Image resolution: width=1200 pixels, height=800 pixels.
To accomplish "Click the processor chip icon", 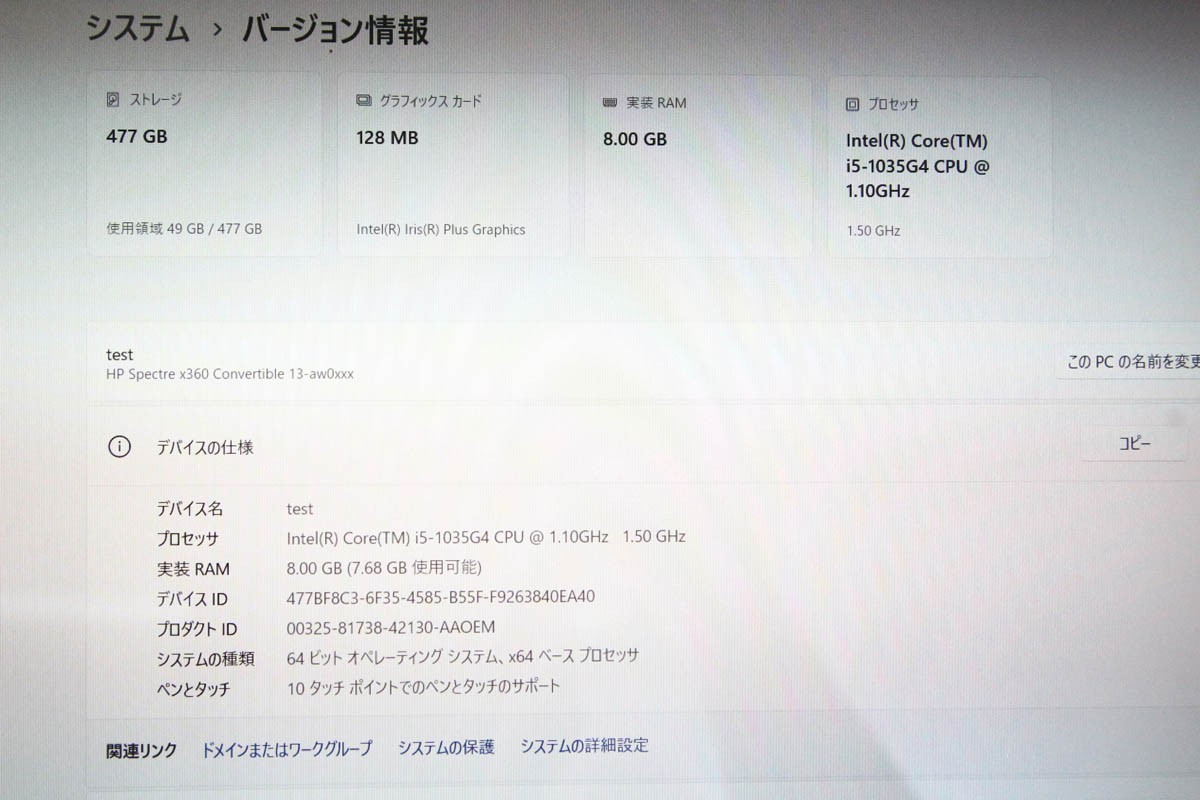I will pos(852,104).
